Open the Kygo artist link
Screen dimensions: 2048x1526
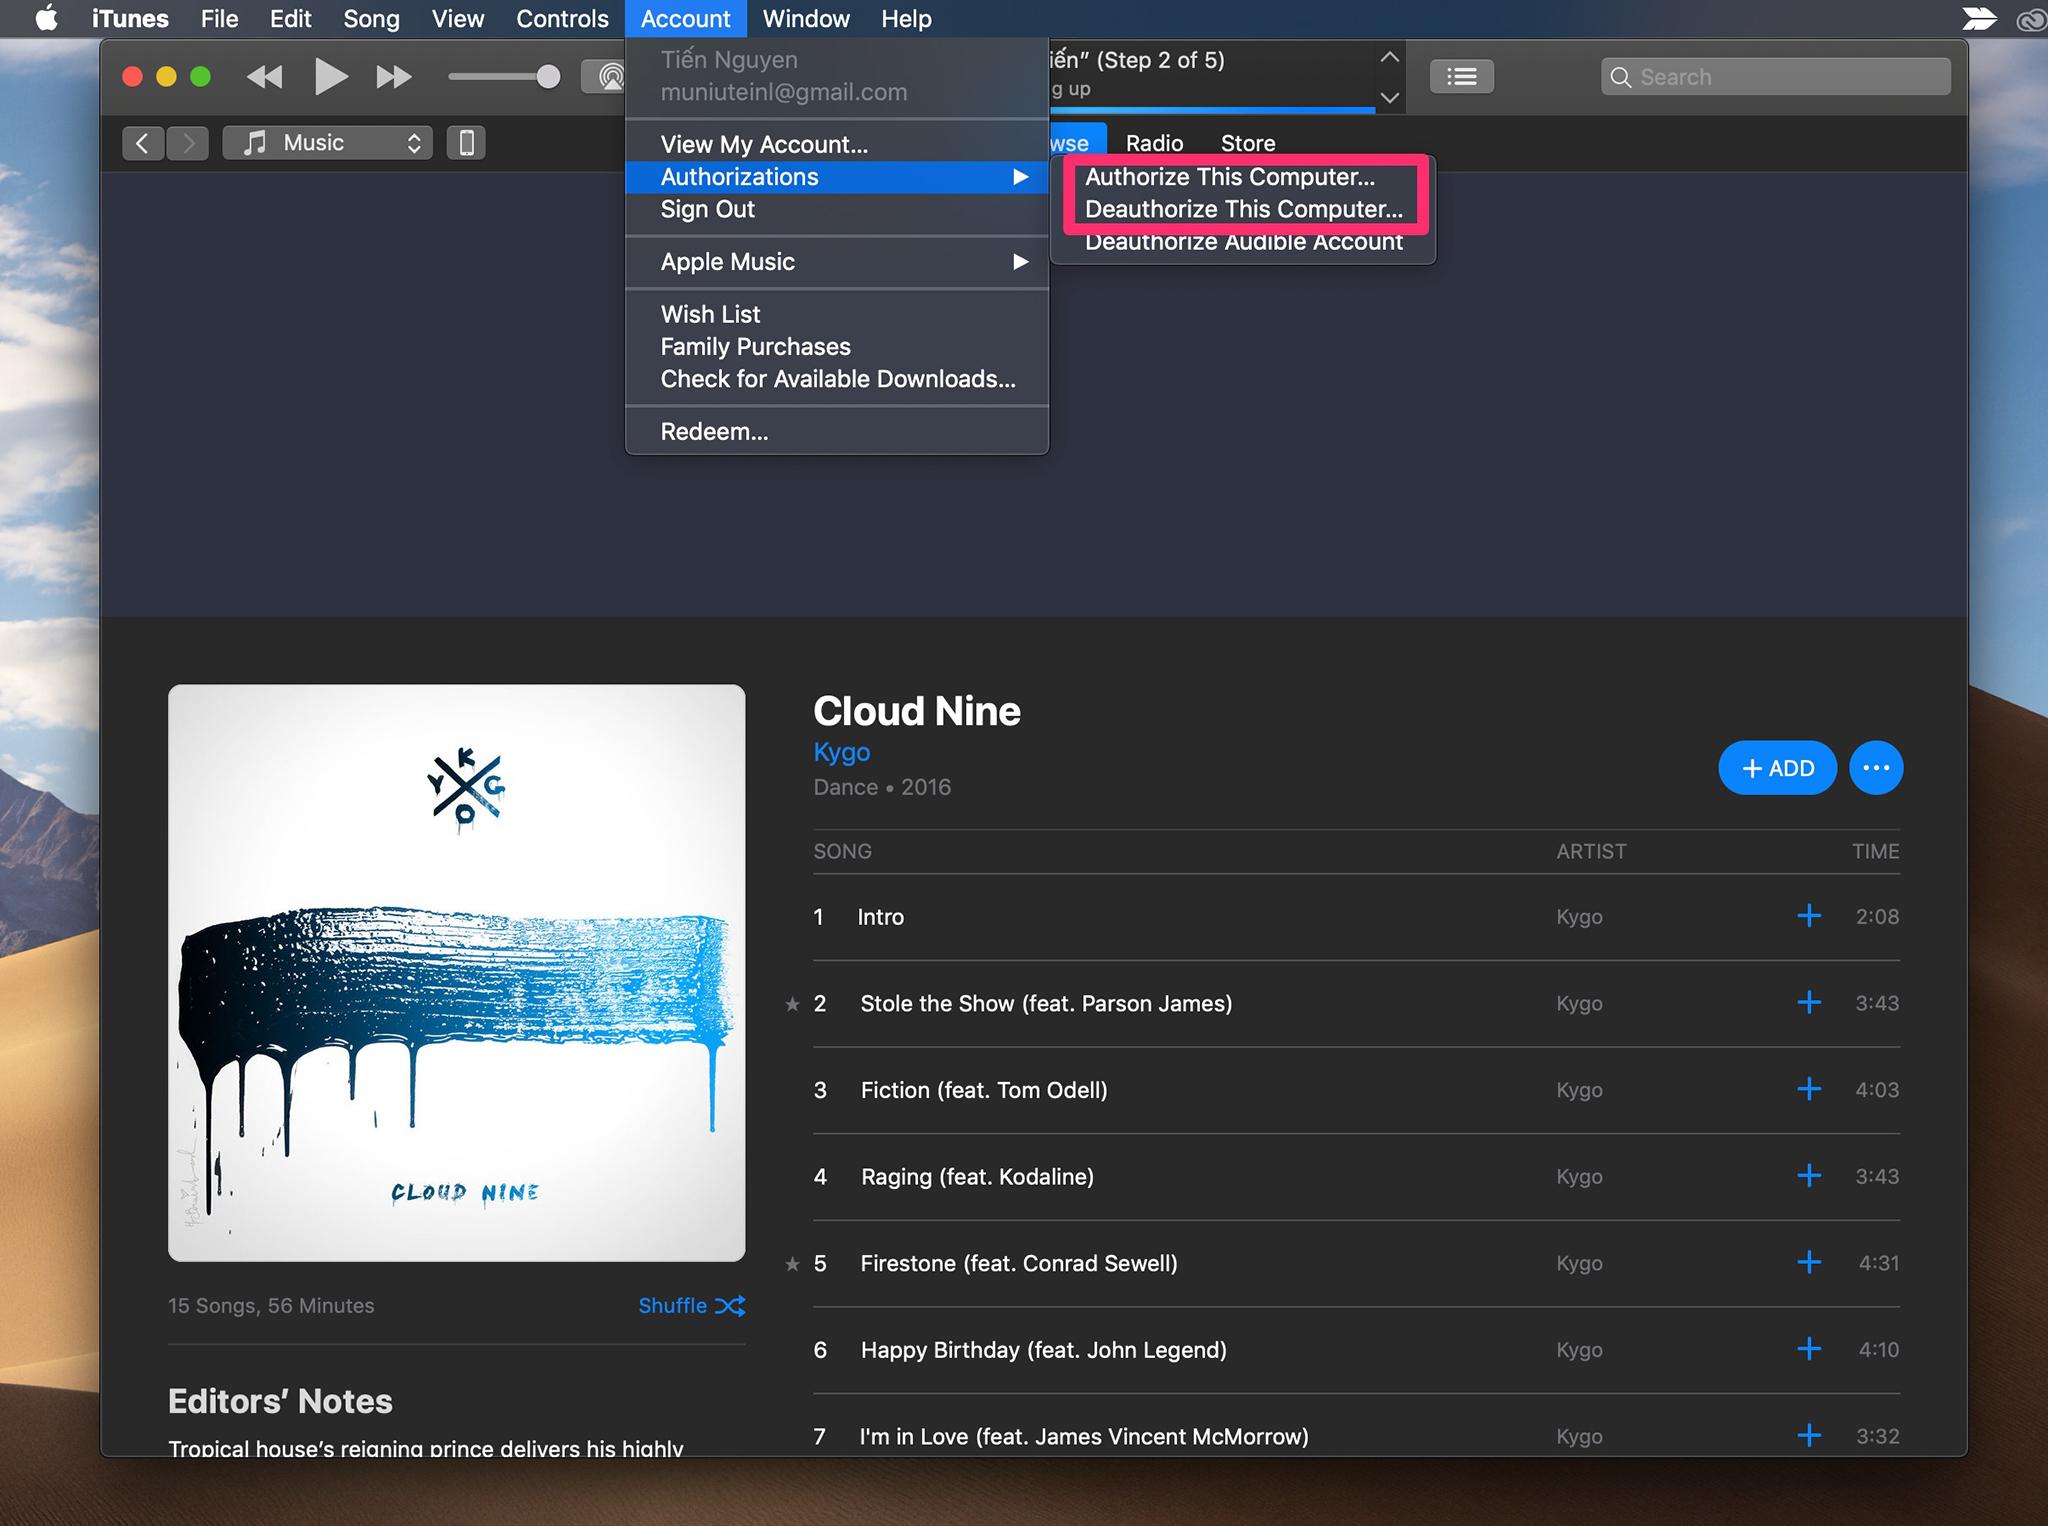(x=841, y=752)
